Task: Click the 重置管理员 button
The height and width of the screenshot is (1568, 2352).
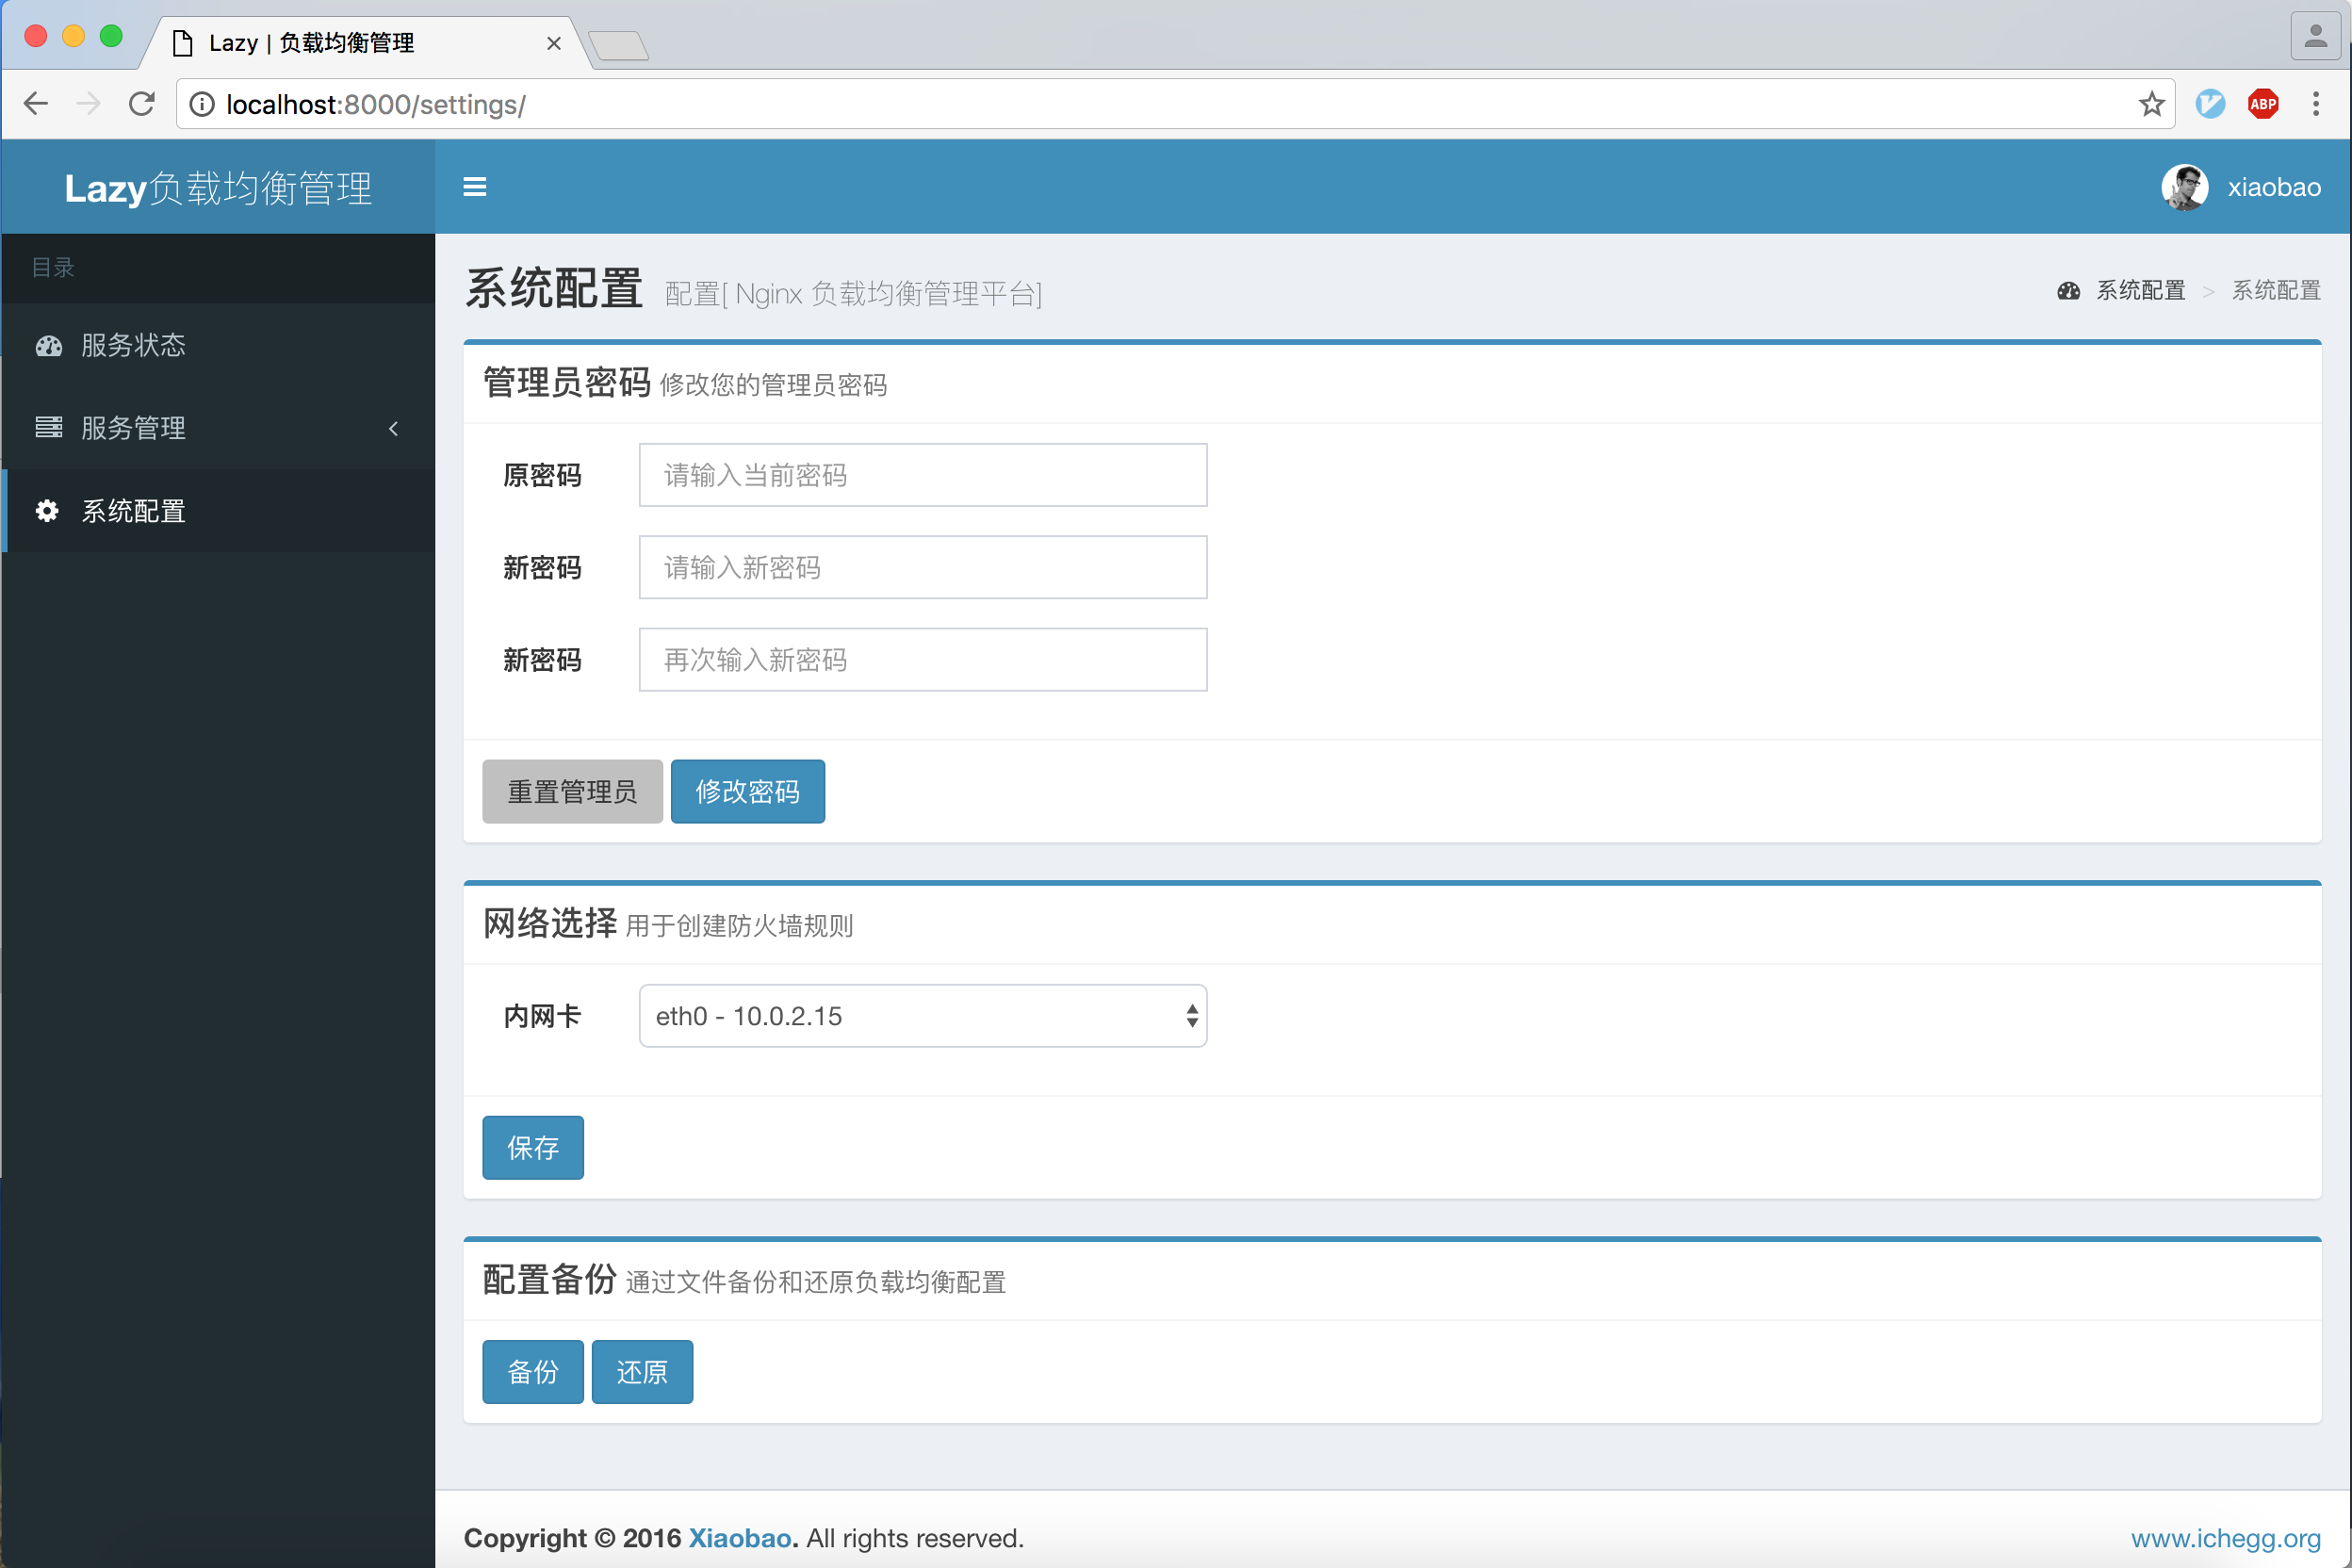Action: point(572,791)
